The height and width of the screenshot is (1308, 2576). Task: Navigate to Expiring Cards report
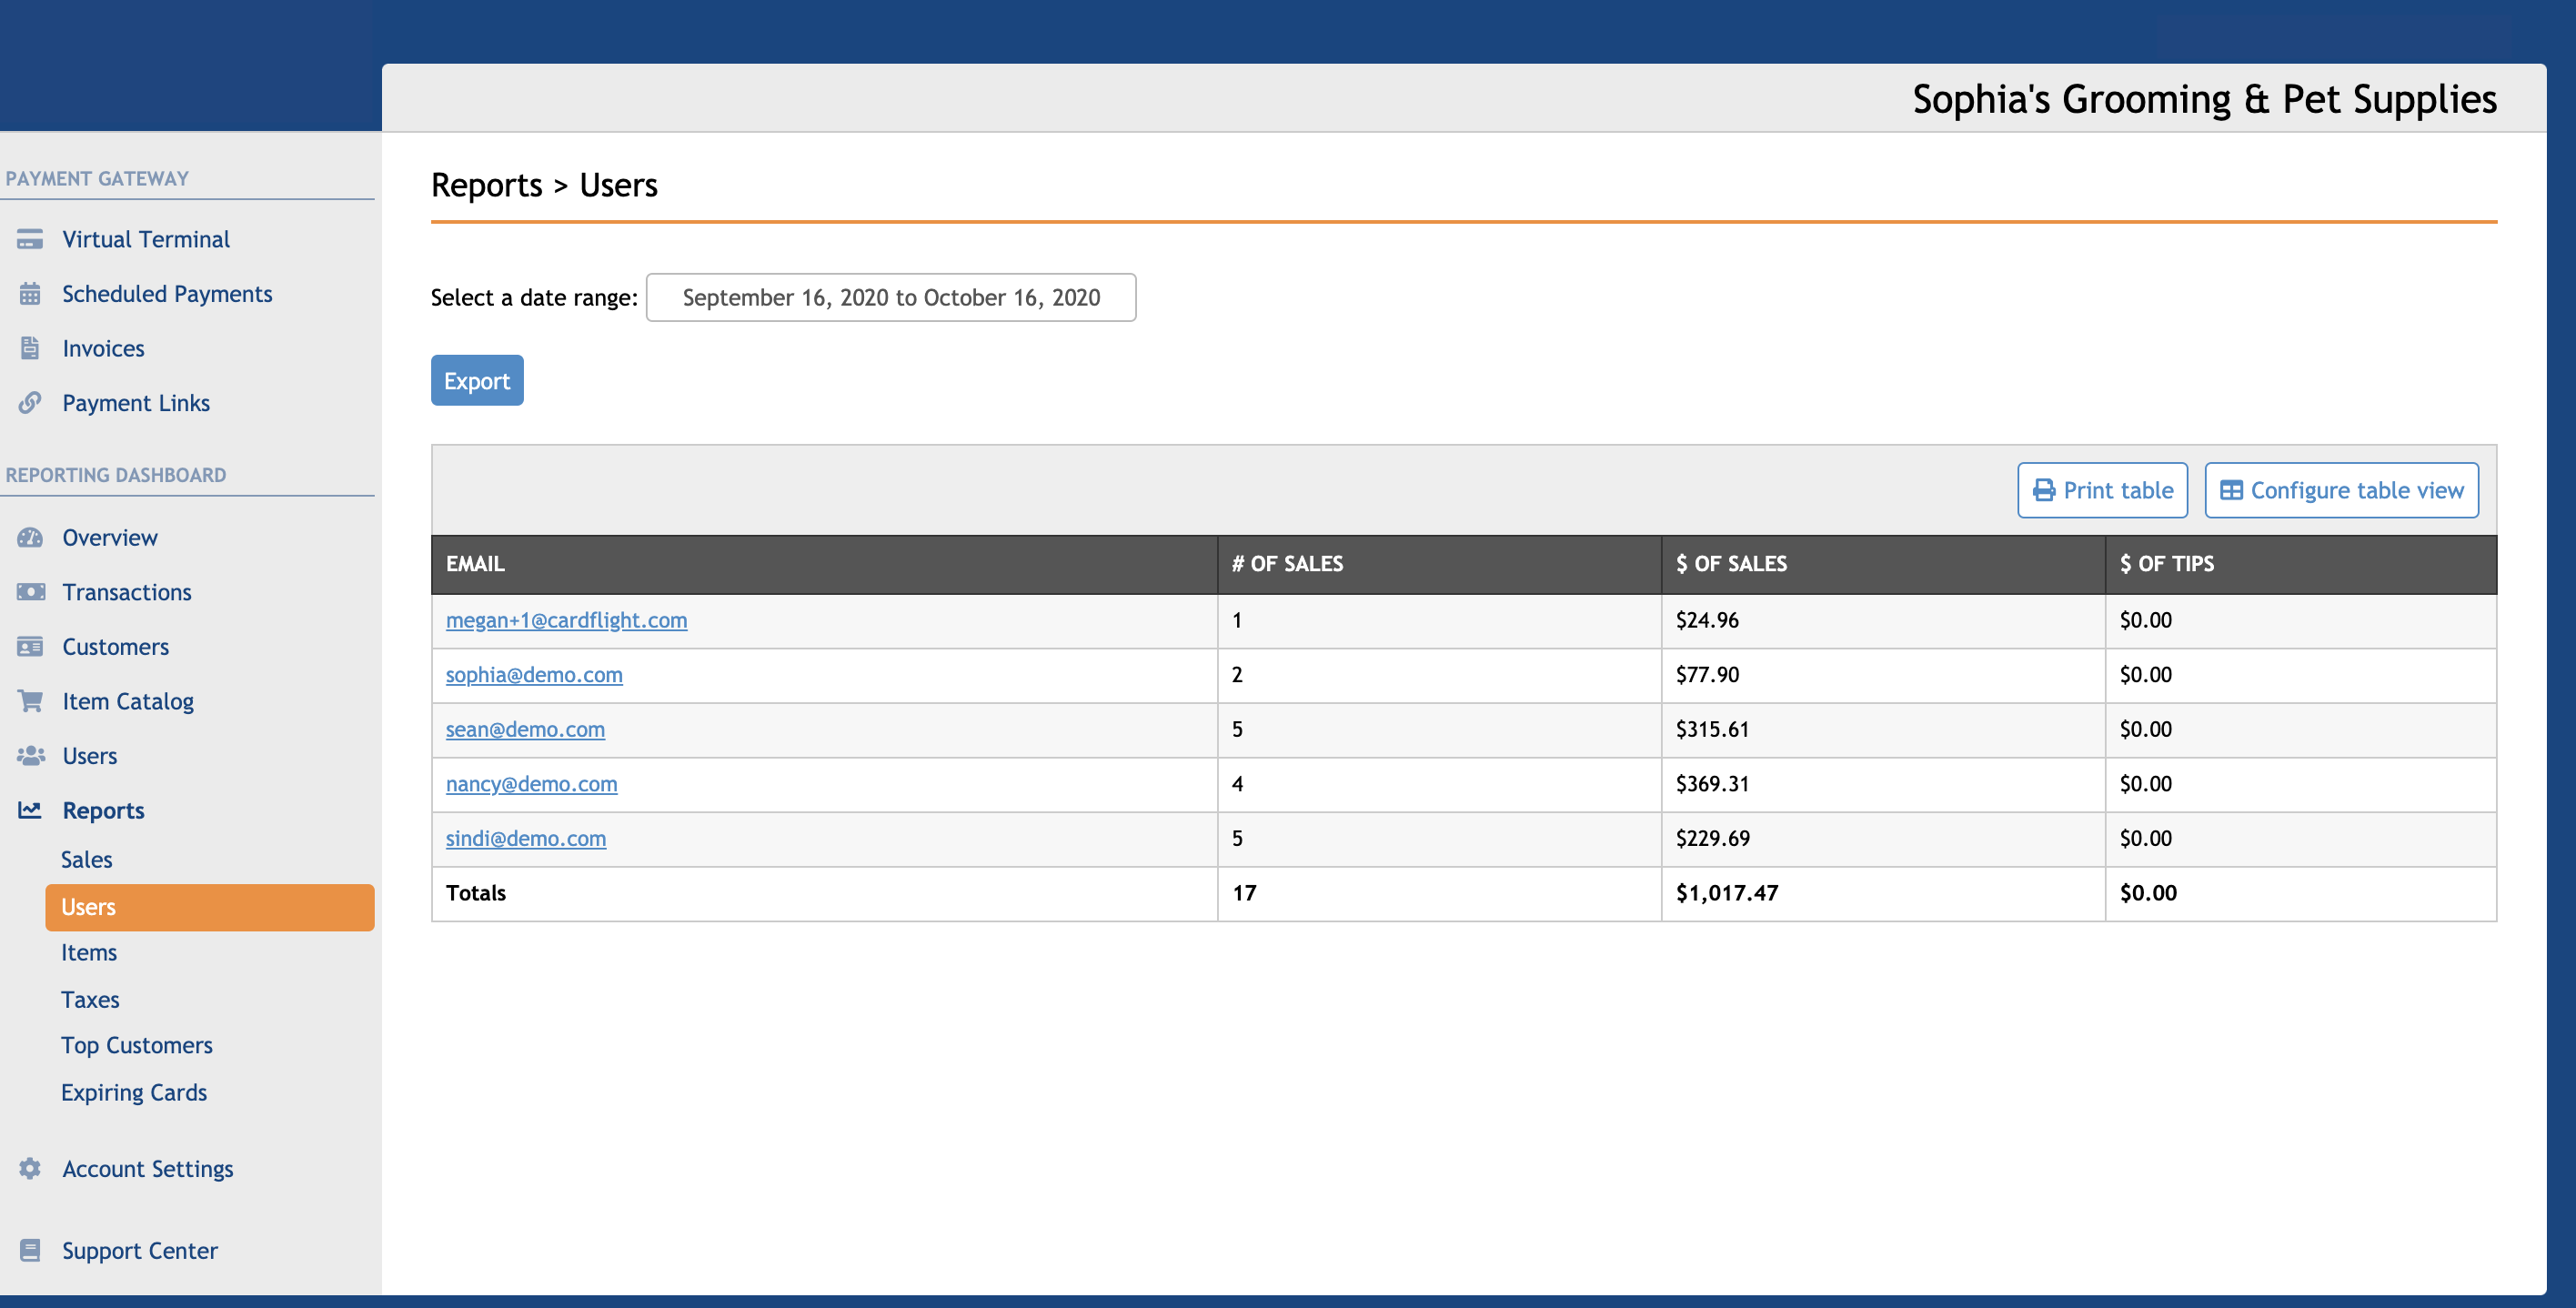pyautogui.click(x=134, y=1092)
